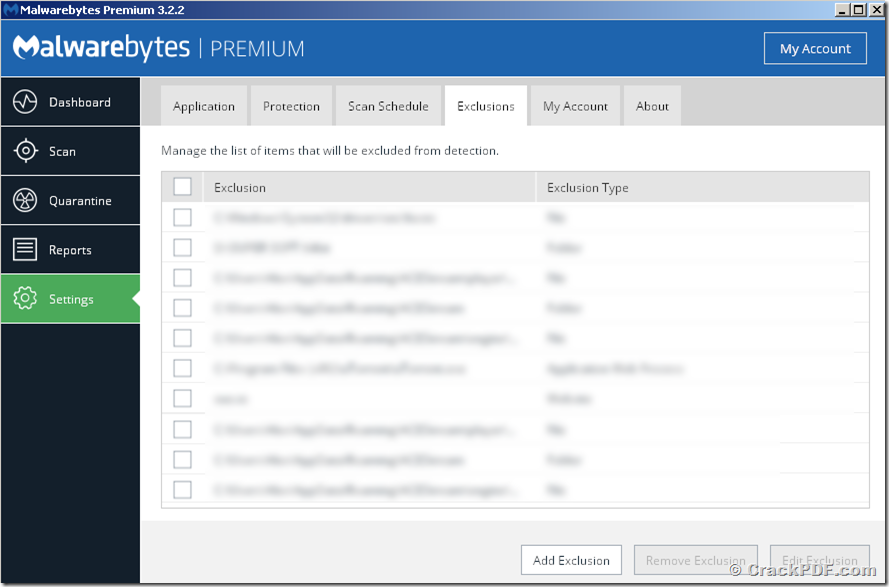Image resolution: width=889 pixels, height=587 pixels.
Task: Switch to the Scan Schedule tab
Action: (388, 106)
